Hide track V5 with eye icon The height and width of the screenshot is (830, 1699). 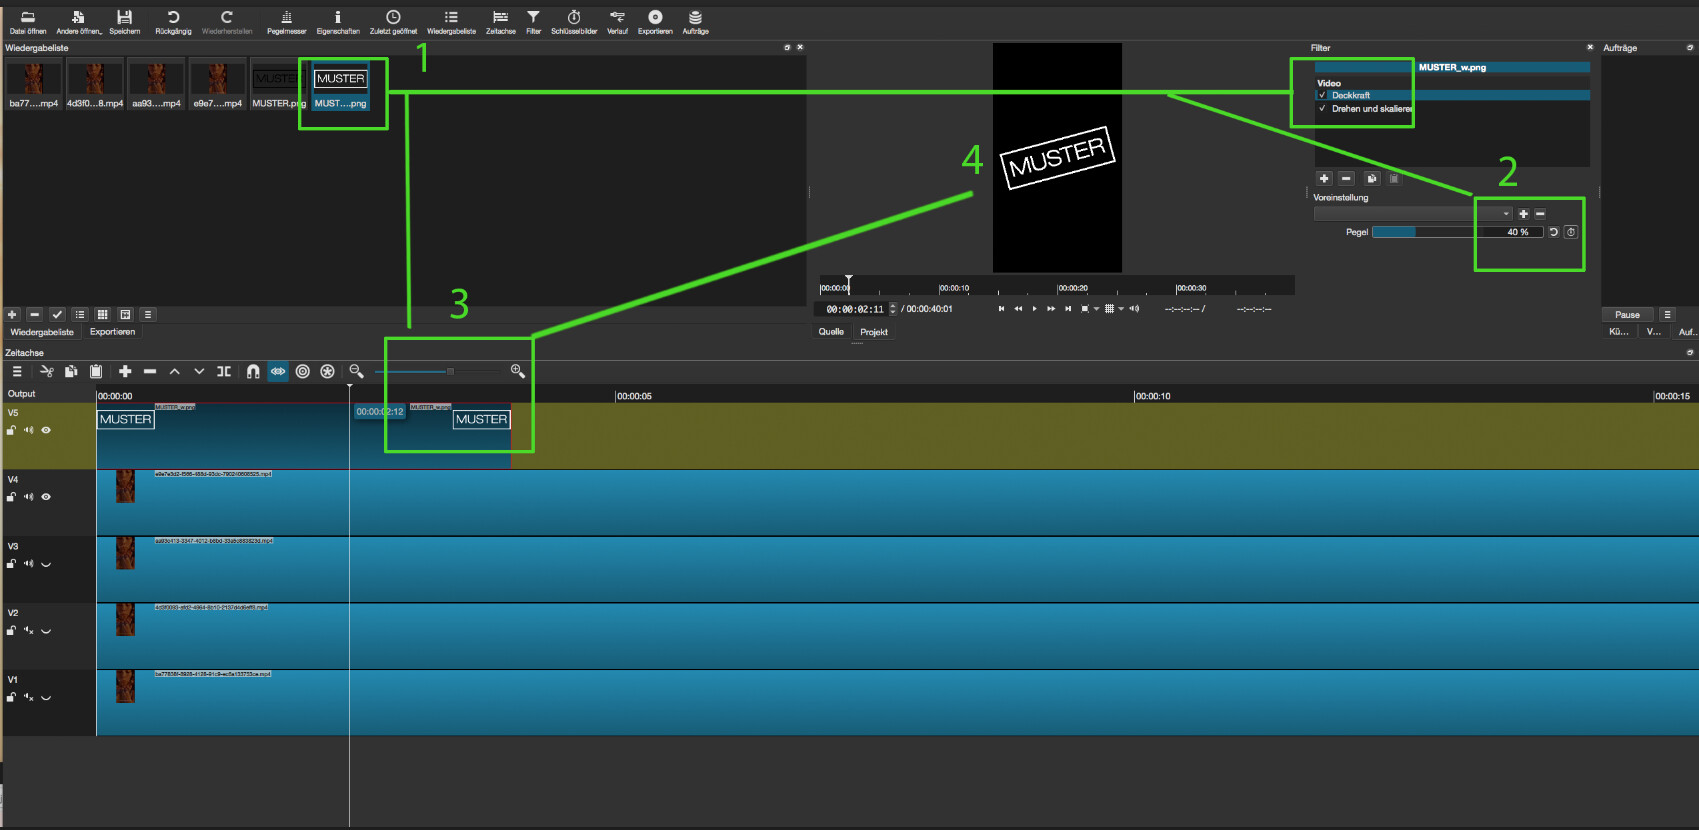pos(46,430)
